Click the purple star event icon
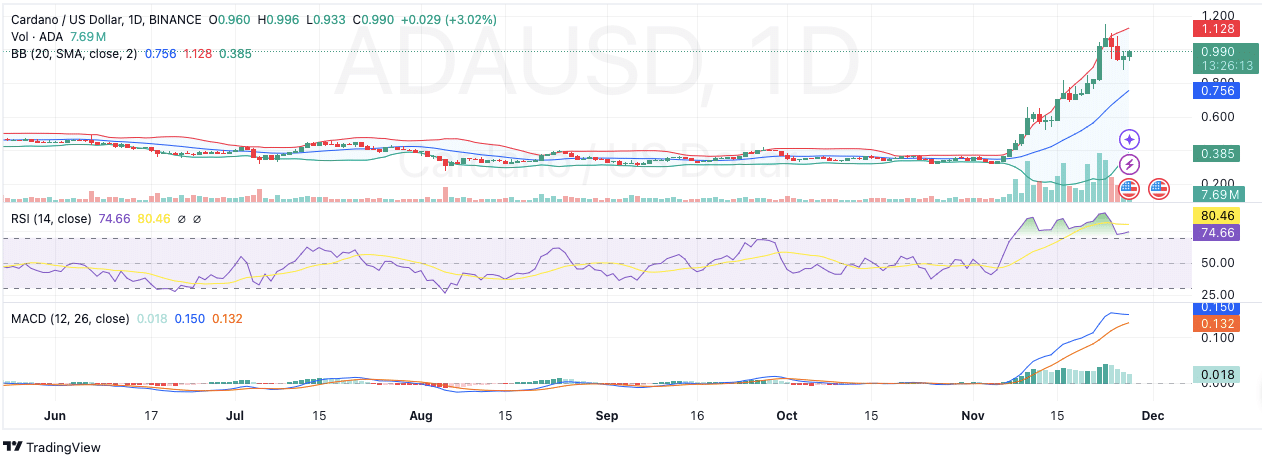1262x457 pixels. [1129, 140]
